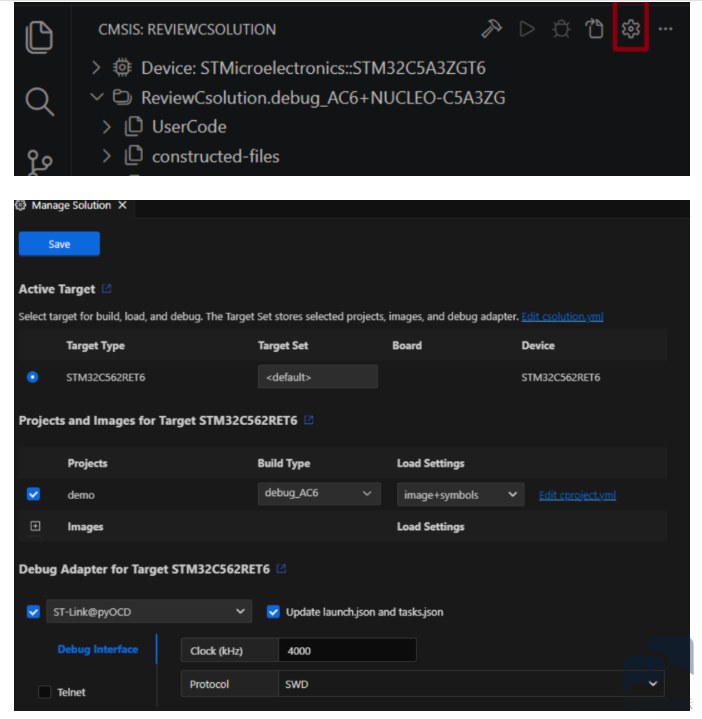Click the CMSIS: REVIEWCSOLUTION panel title

click(187, 29)
